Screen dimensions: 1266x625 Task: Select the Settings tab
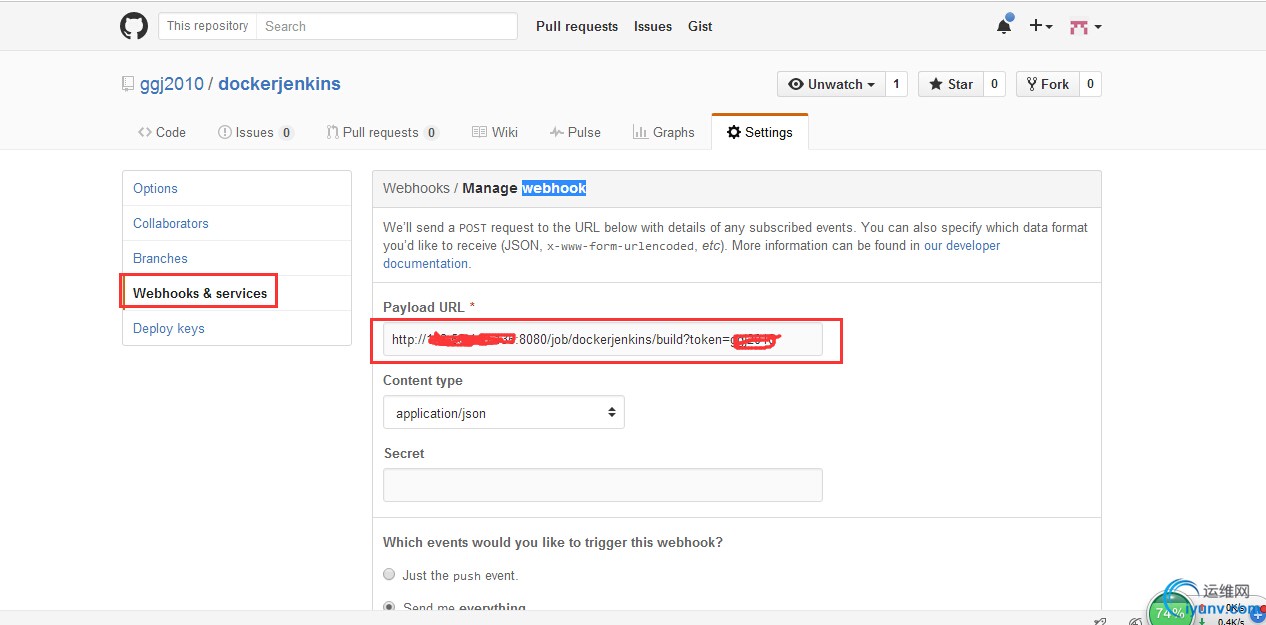760,132
